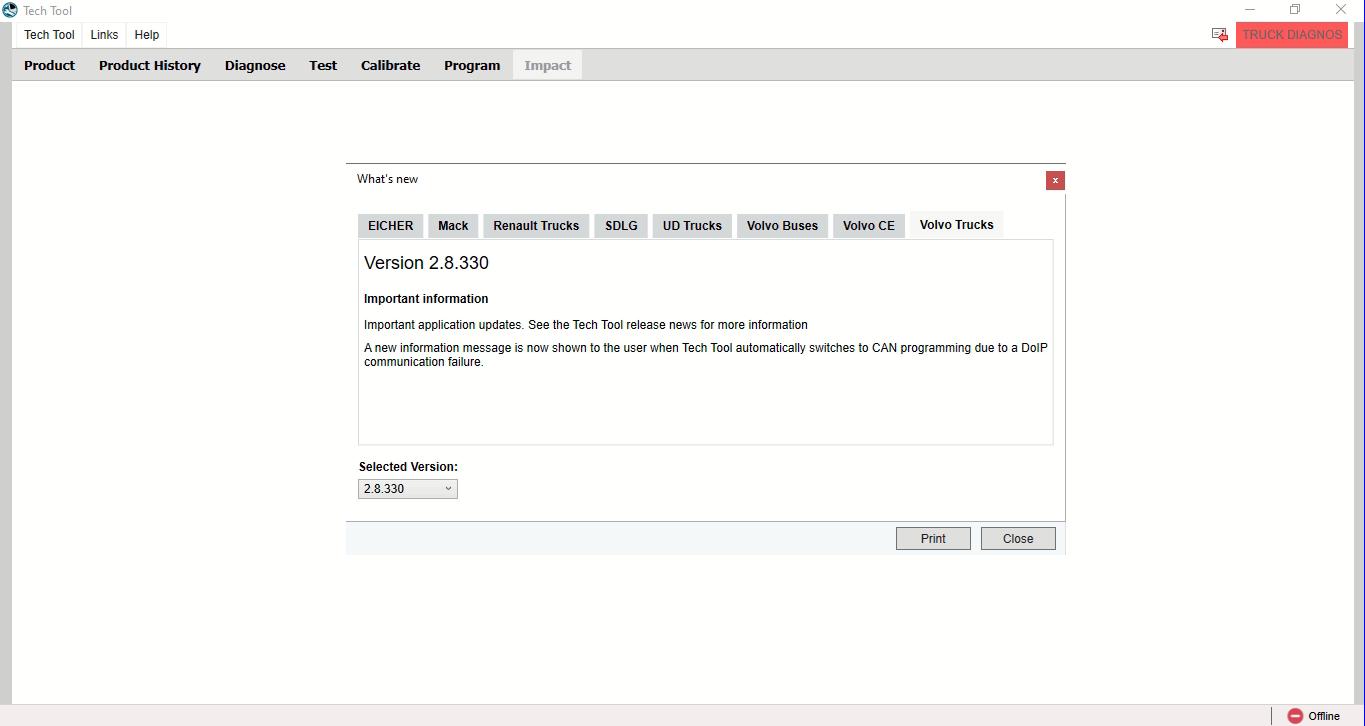
Task: Click the Selected Version label
Action: click(x=408, y=467)
